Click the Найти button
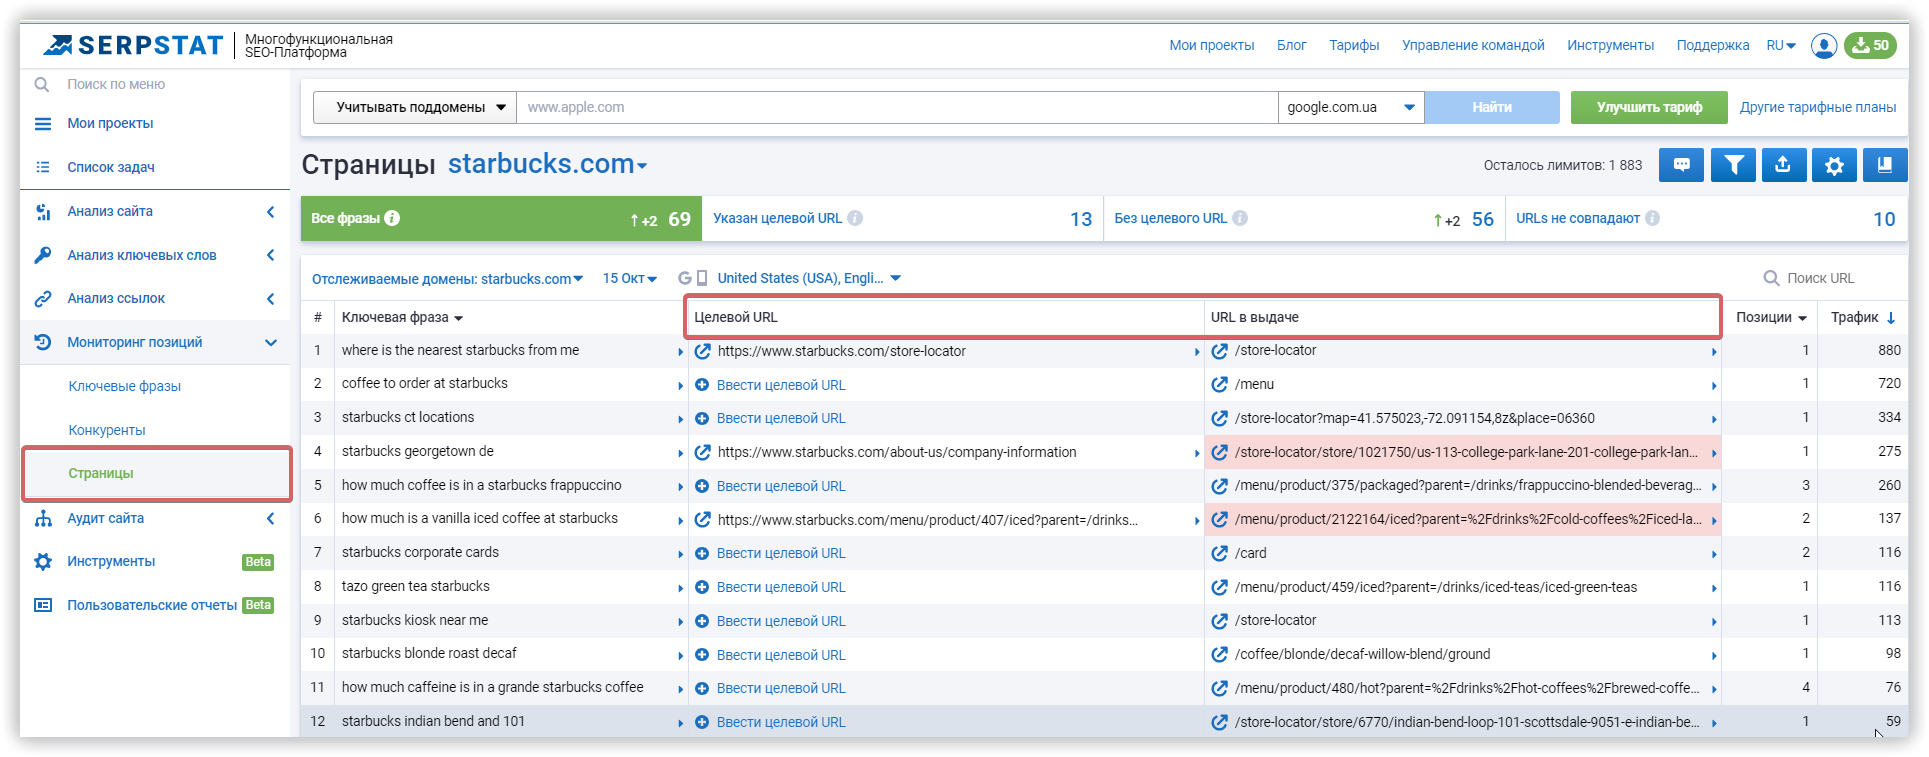Image resolution: width=1929 pixels, height=757 pixels. [x=1492, y=107]
